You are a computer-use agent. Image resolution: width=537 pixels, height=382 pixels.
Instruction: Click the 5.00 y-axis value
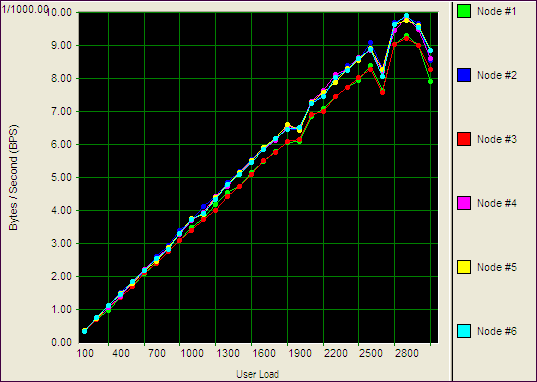point(62,177)
